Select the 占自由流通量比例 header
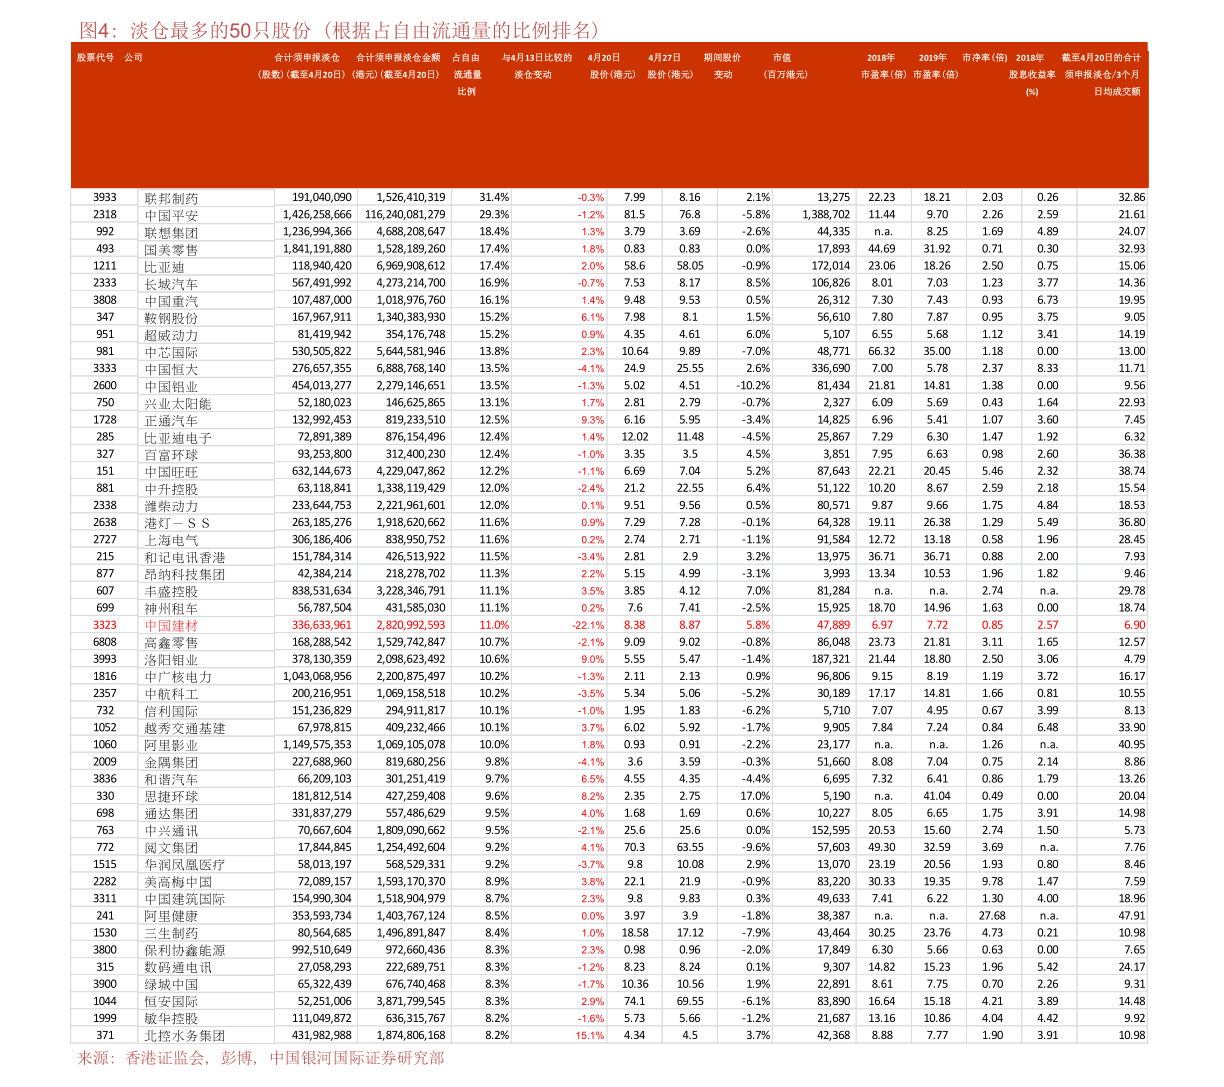Screen dimensions: 1224x1087 (x=467, y=75)
